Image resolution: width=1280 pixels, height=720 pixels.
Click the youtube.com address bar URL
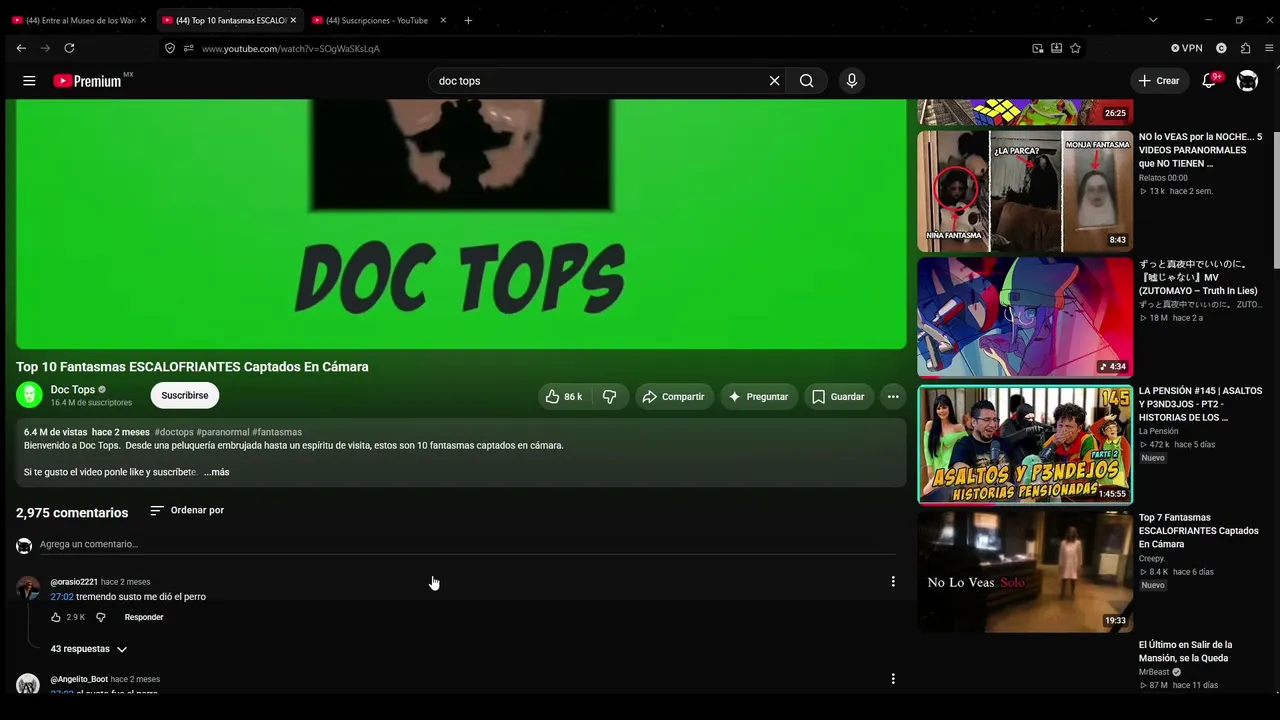(x=291, y=48)
